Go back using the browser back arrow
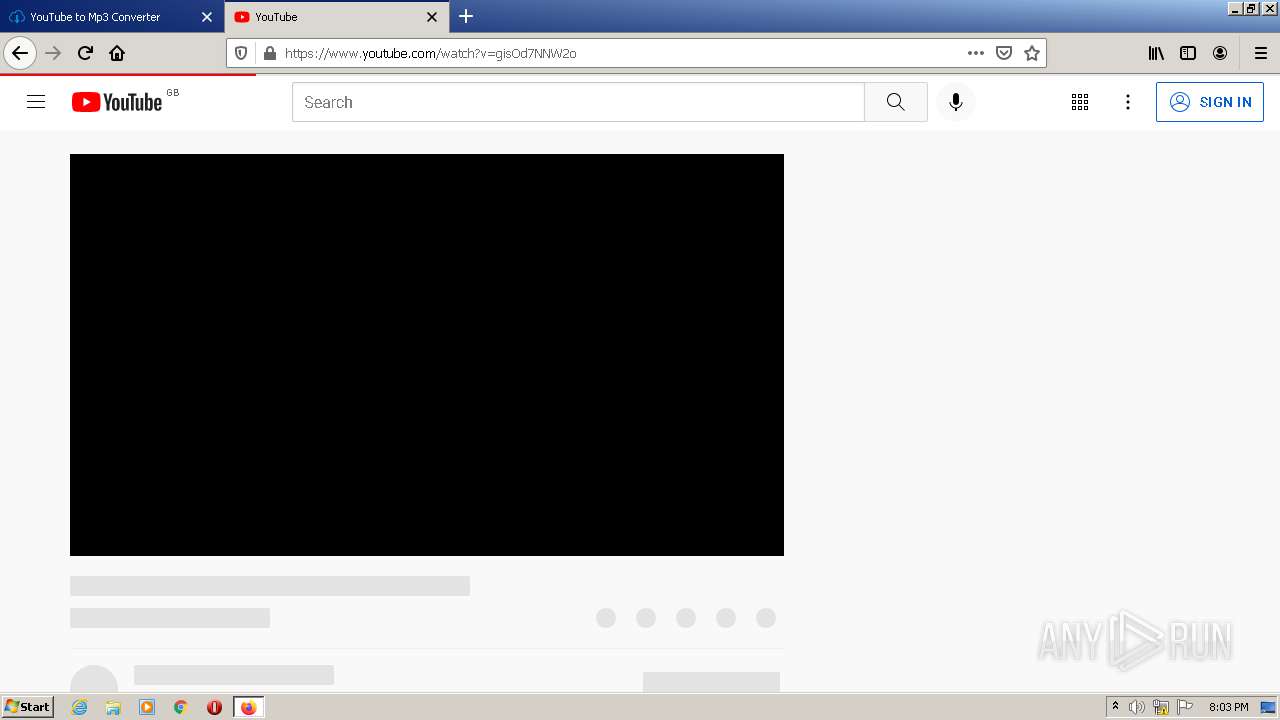This screenshot has height=720, width=1280. click(20, 53)
